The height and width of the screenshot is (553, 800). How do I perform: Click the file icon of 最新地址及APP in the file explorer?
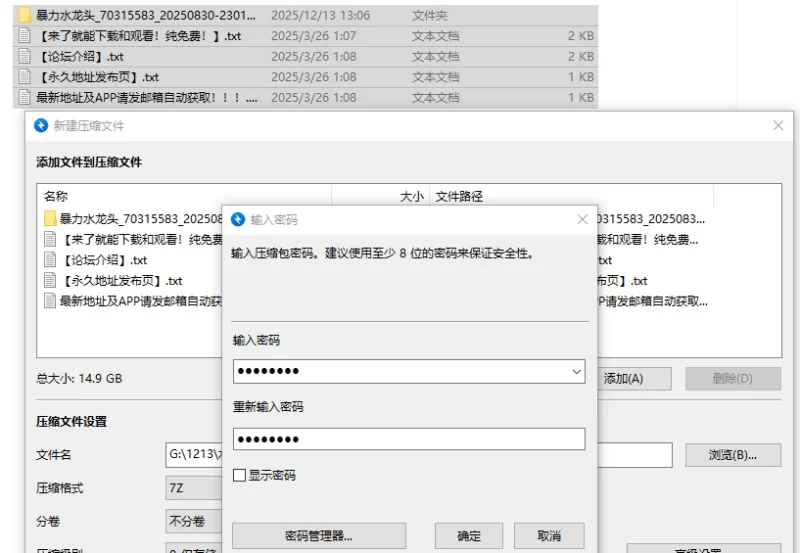(24, 97)
